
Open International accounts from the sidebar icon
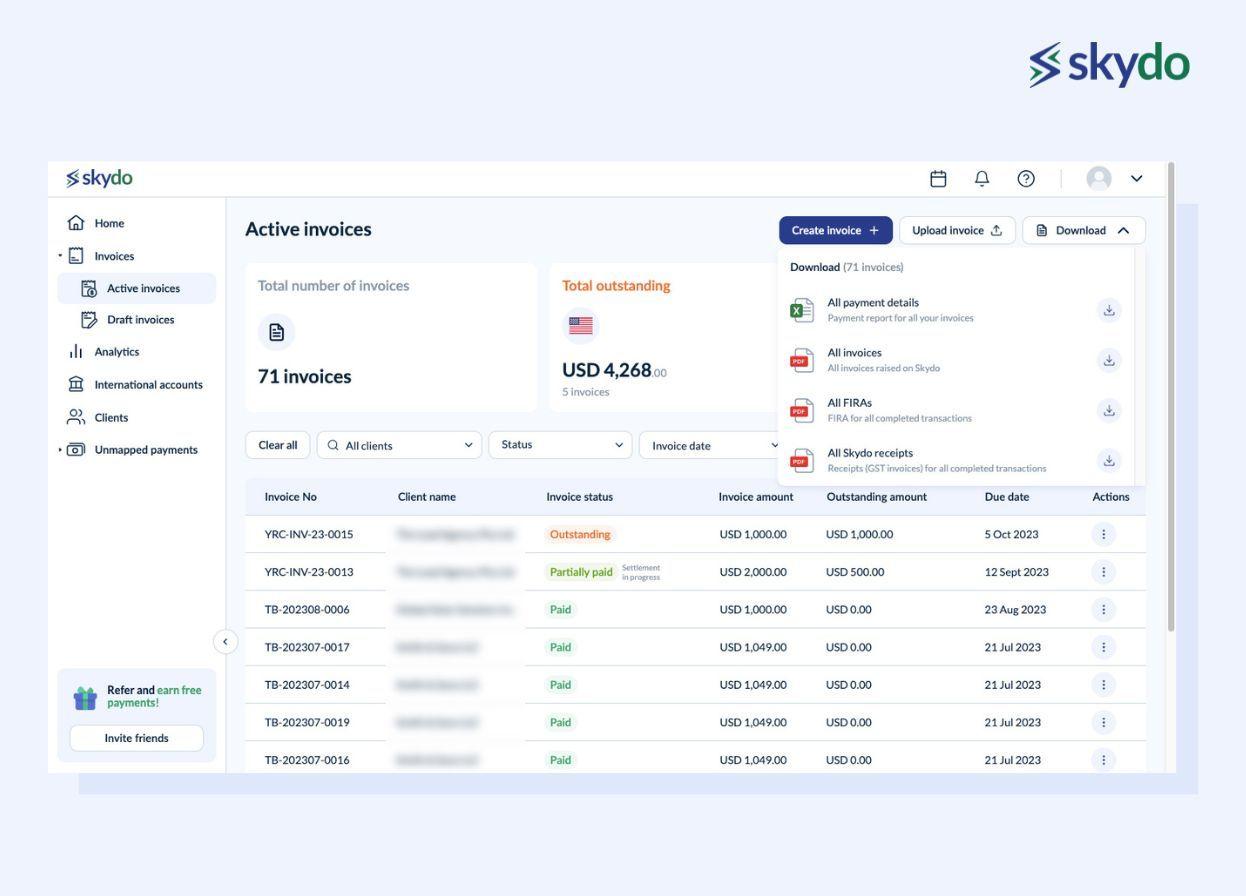pos(75,384)
